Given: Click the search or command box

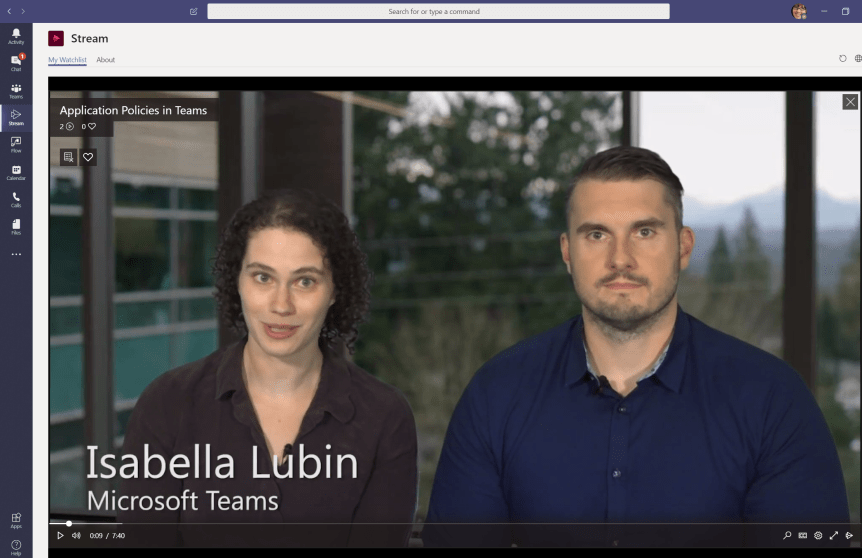Looking at the screenshot, I should coord(438,12).
